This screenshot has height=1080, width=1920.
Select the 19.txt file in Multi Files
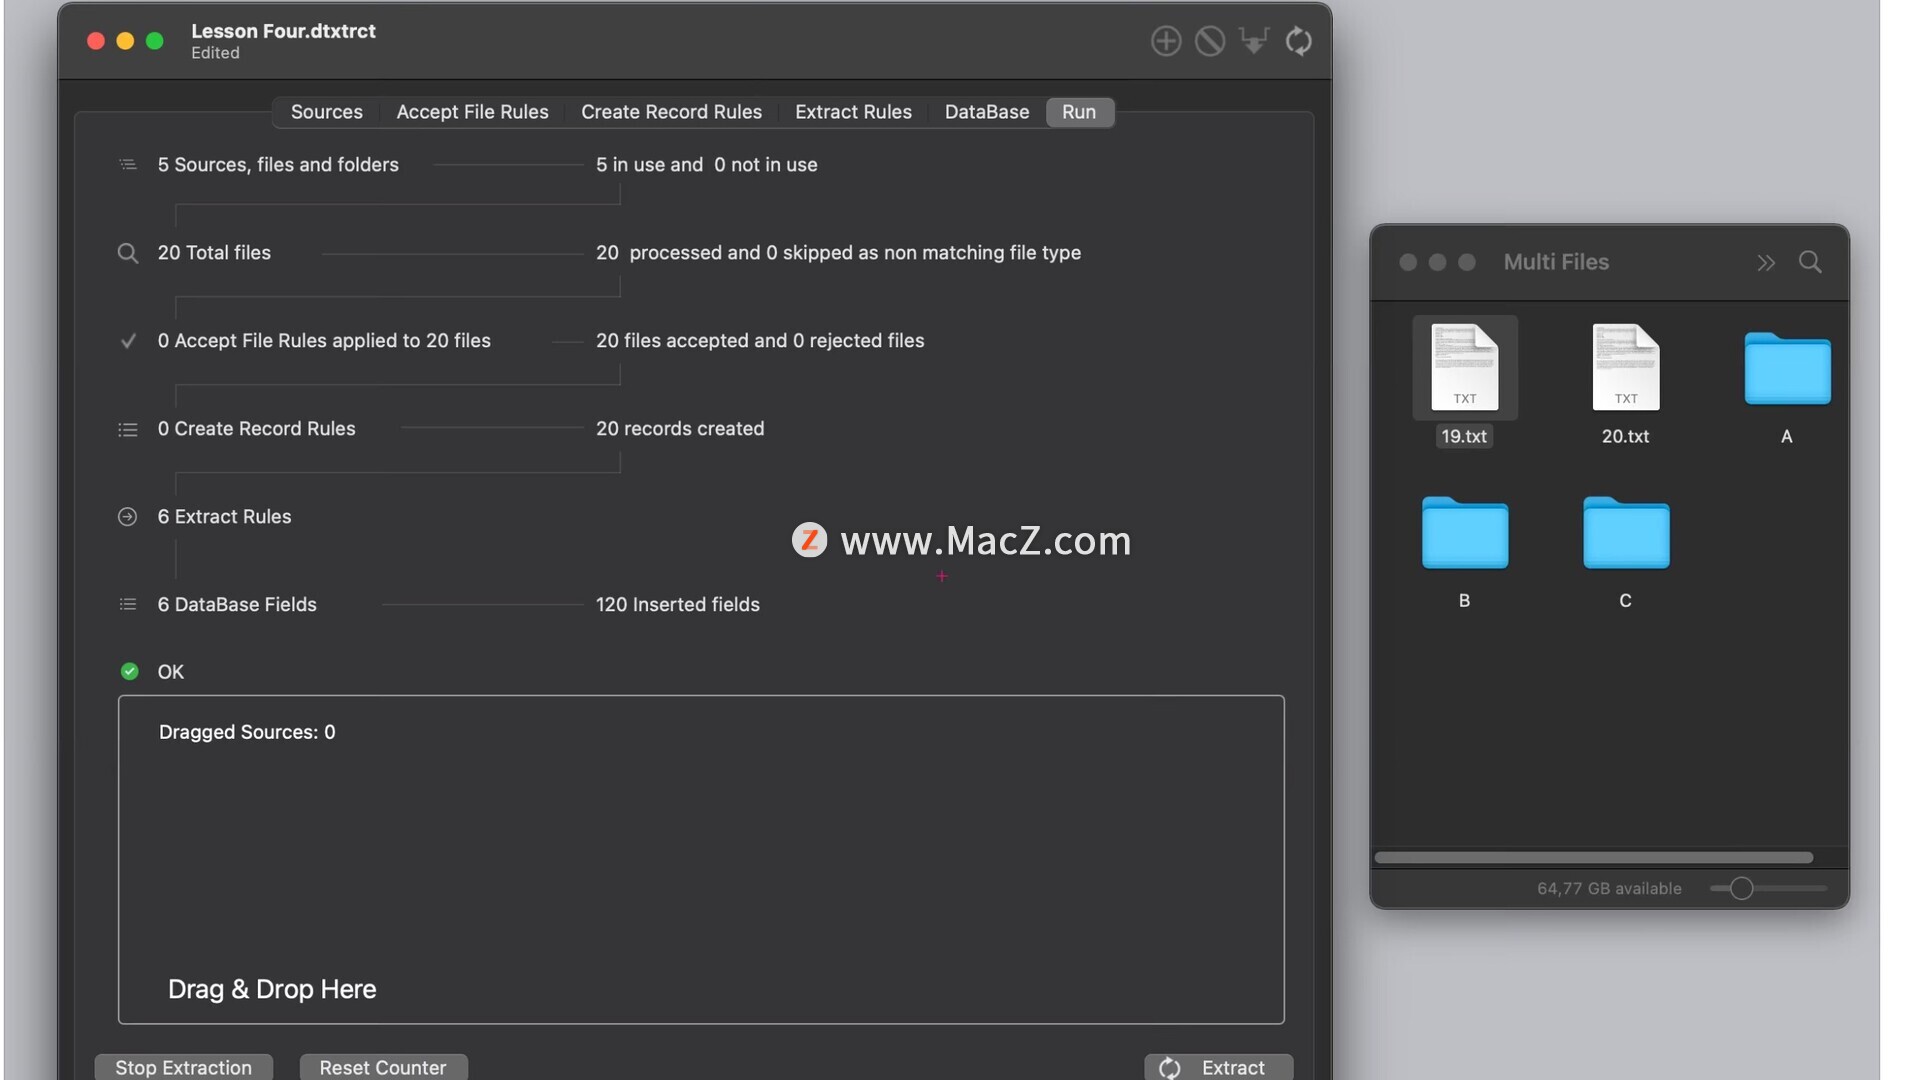coord(1465,383)
